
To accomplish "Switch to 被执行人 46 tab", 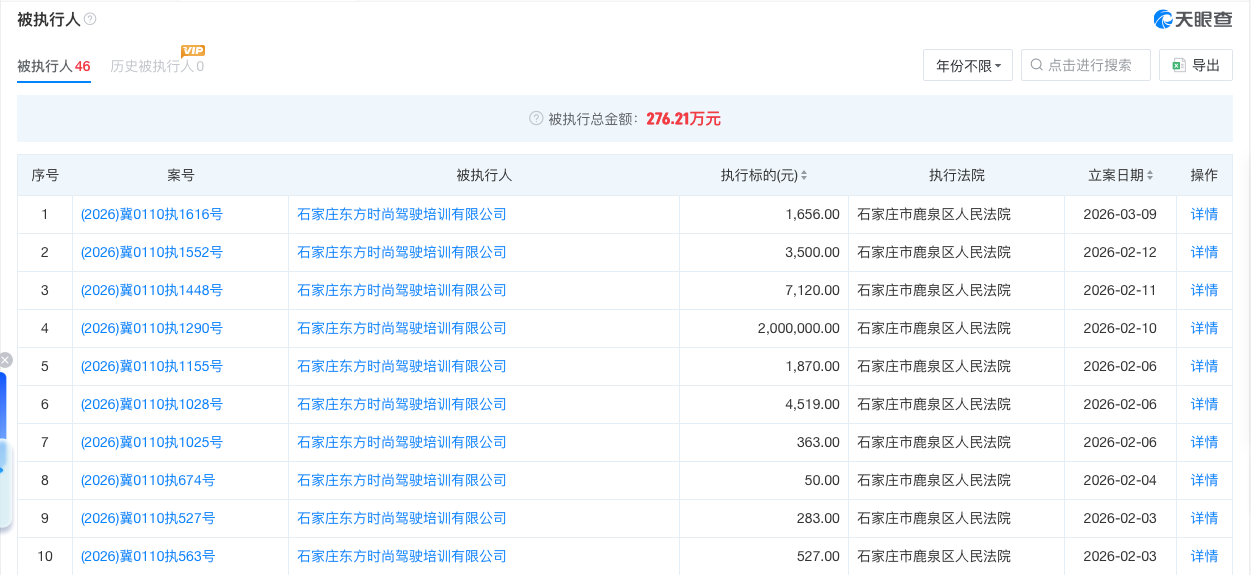I will click(x=53, y=66).
